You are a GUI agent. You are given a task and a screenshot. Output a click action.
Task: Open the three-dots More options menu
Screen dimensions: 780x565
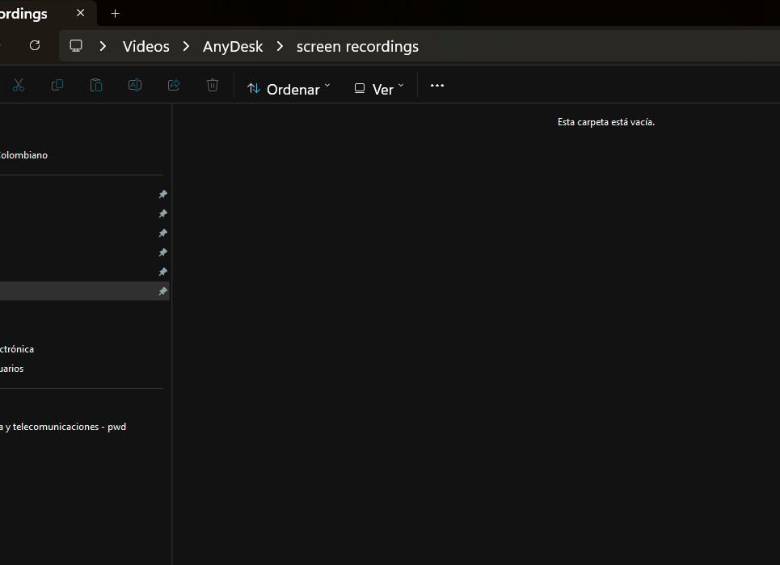[437, 86]
